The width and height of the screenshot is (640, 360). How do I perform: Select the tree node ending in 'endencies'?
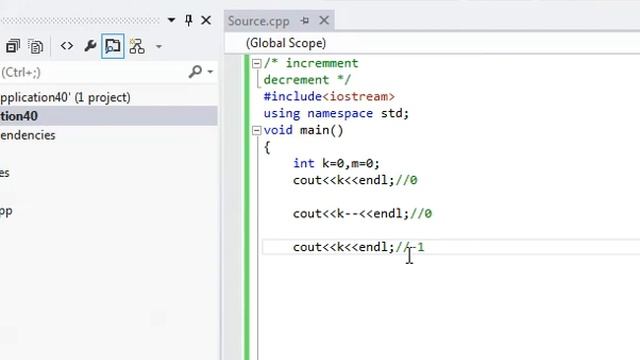pos(28,135)
